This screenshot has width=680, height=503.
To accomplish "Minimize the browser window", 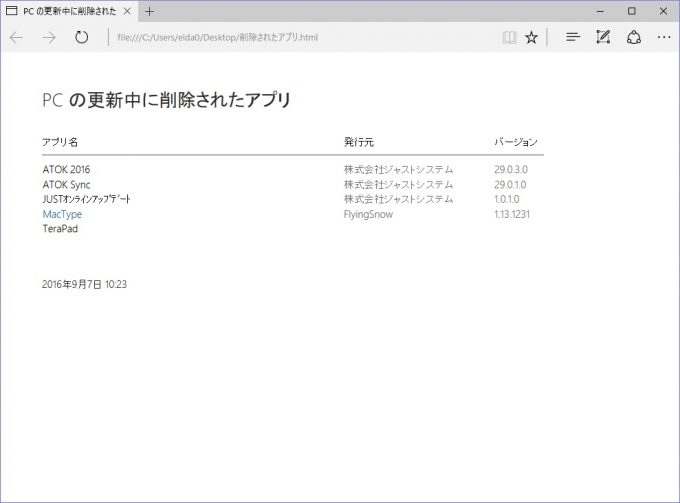I will [601, 11].
